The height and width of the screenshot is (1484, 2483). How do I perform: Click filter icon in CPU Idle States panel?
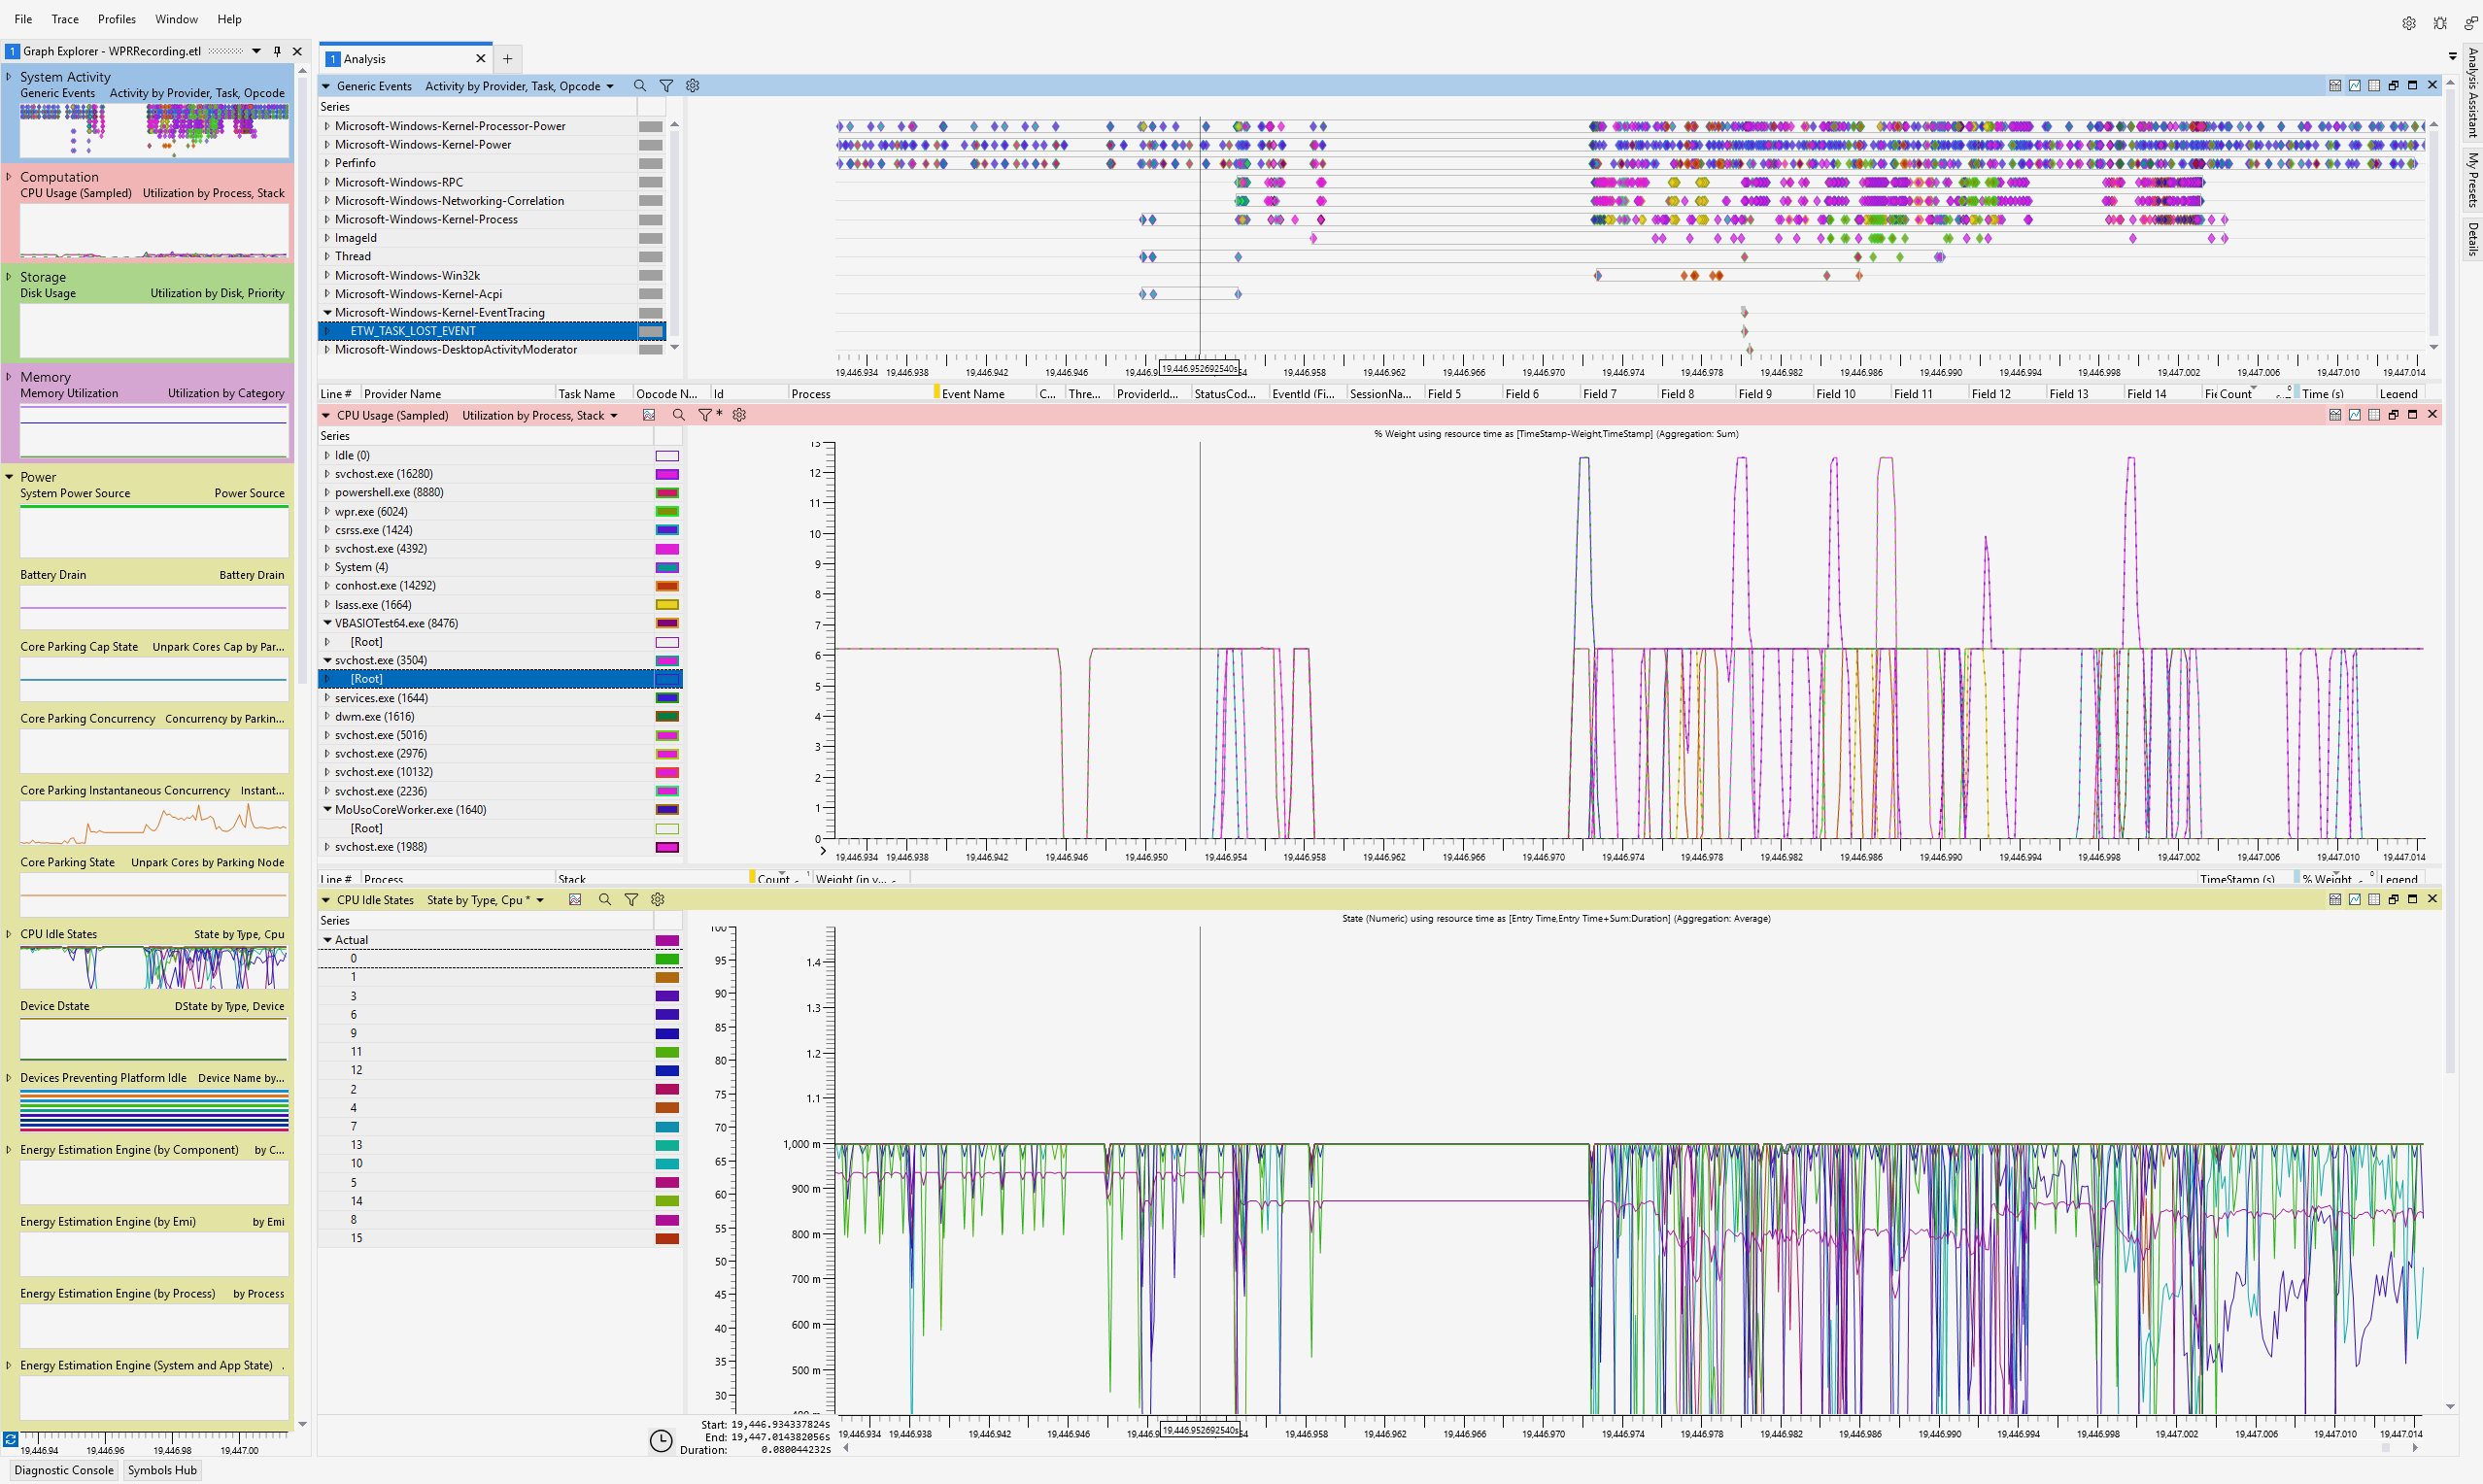pos(631,900)
